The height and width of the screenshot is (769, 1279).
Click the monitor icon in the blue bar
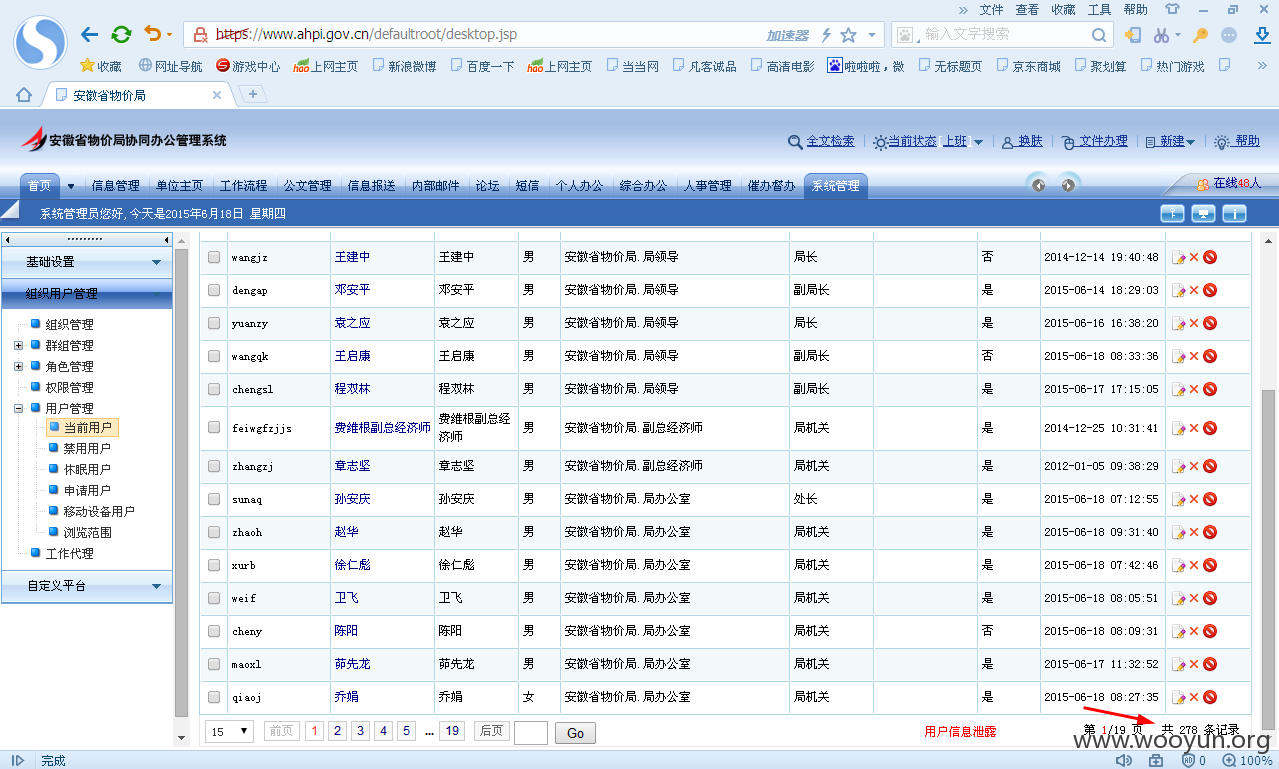[x=1204, y=213]
